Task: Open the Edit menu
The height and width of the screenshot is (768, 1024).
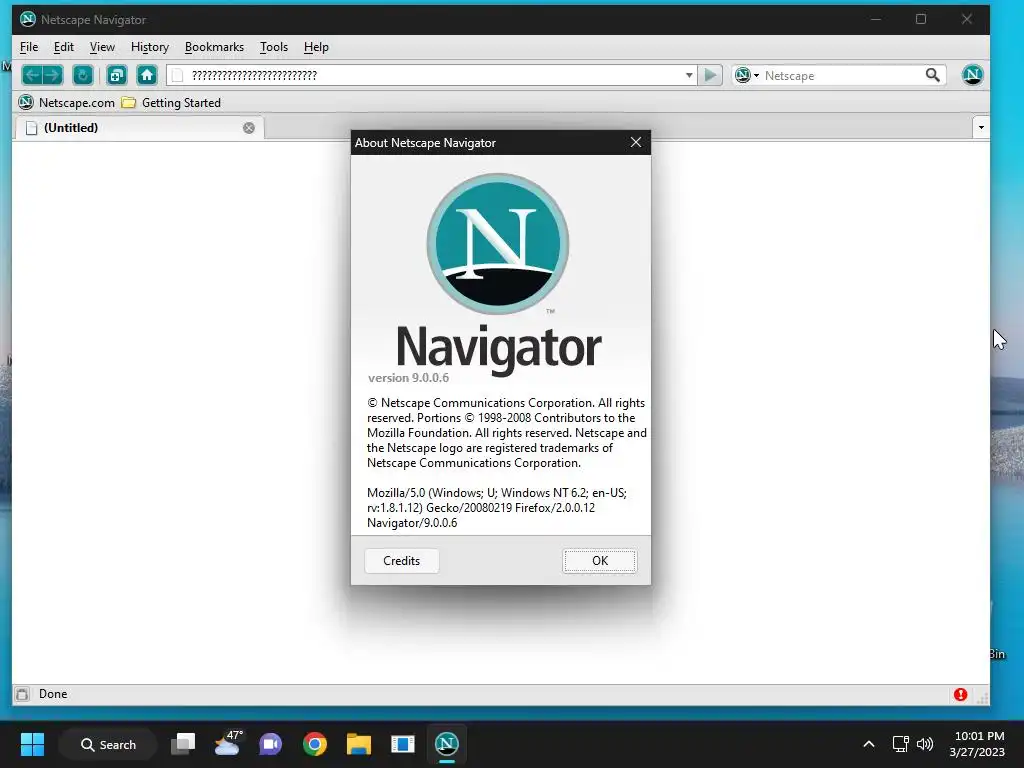Action: [63, 47]
